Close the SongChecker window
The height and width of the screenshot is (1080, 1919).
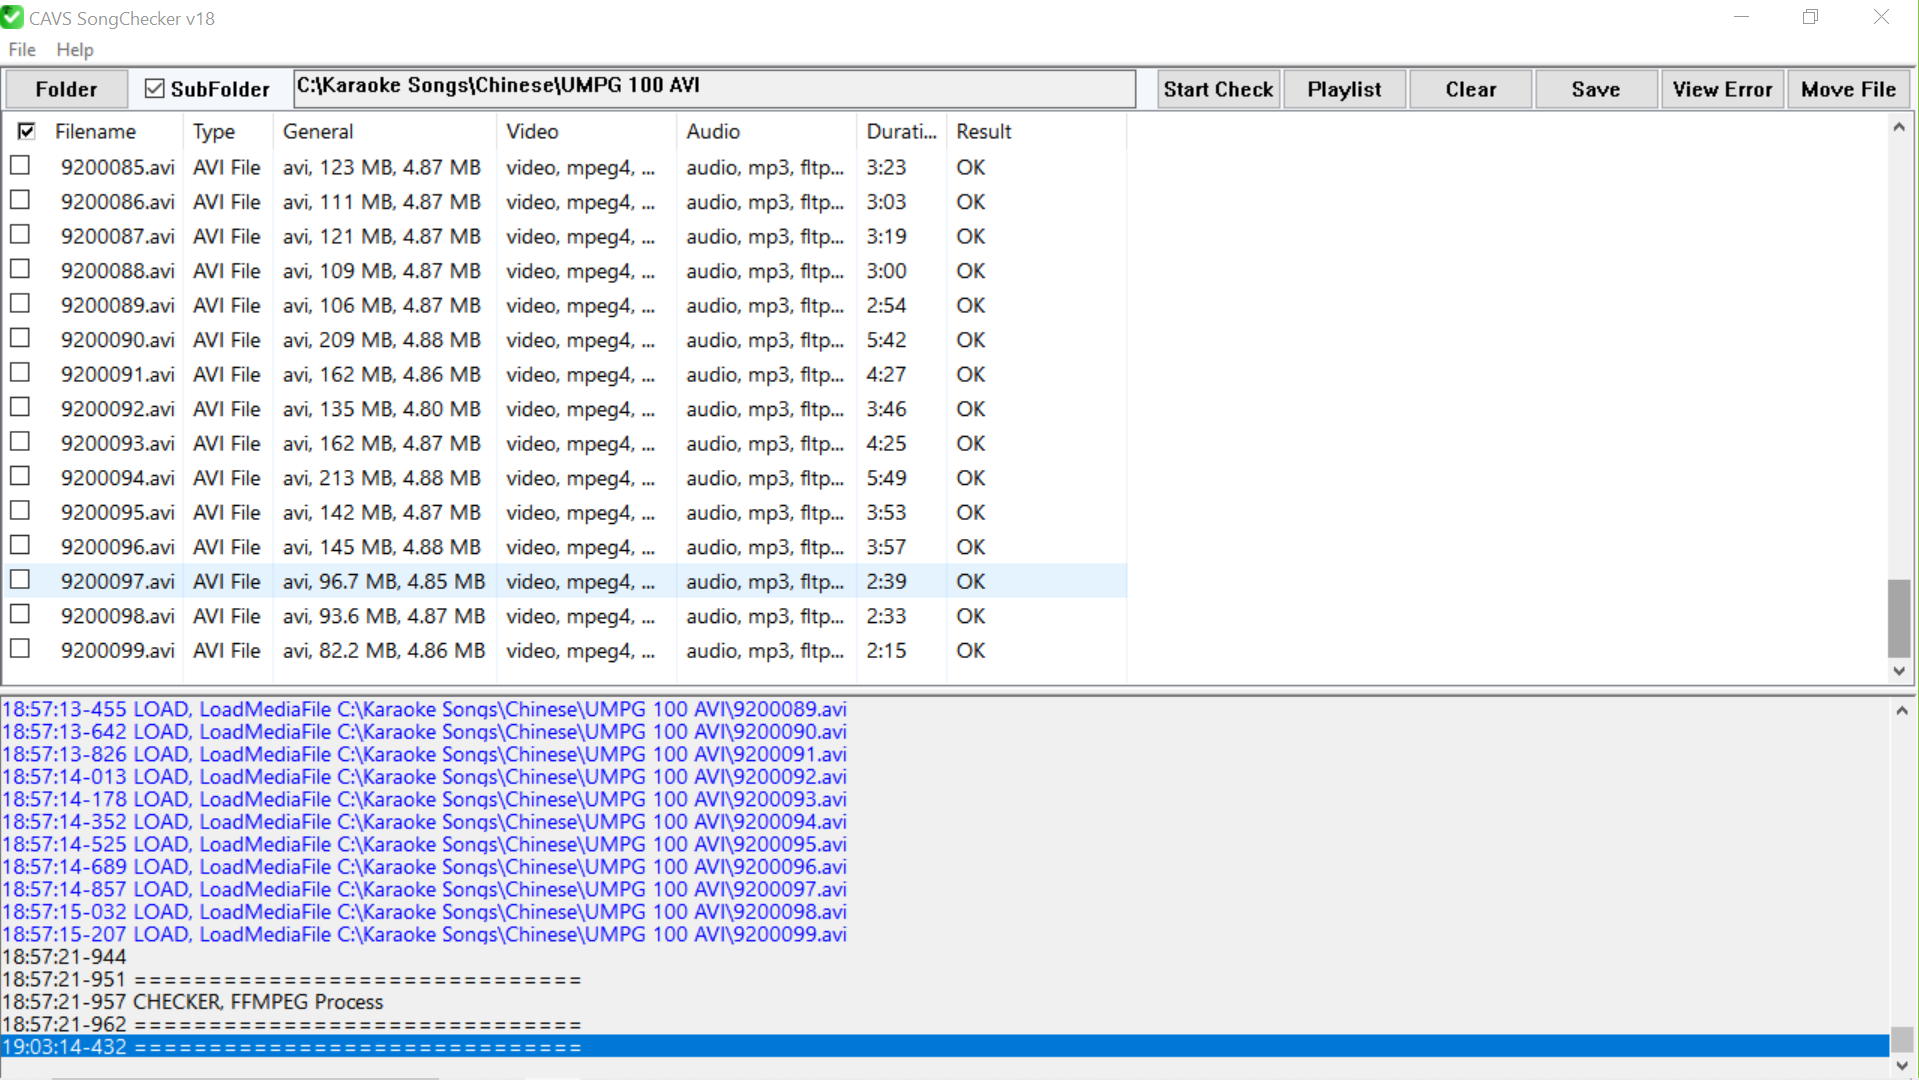coord(1881,17)
